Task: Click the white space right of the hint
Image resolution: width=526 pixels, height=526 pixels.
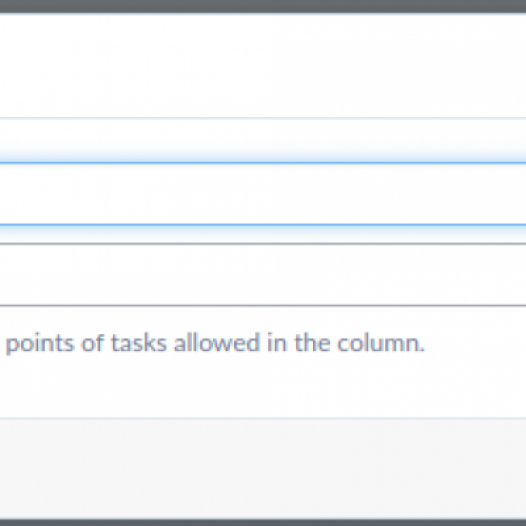Action: click(475, 344)
